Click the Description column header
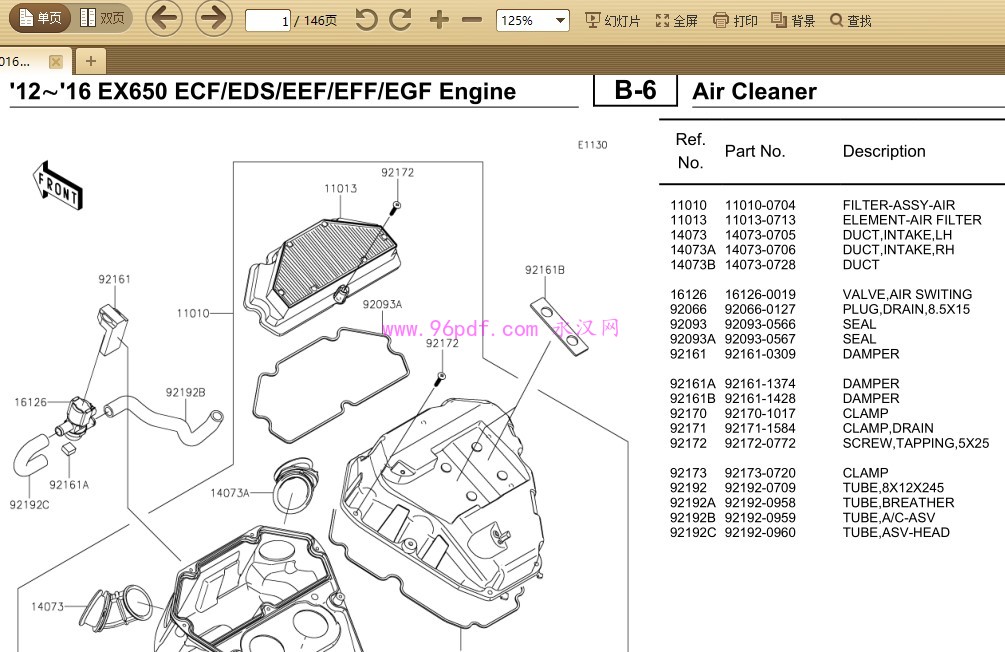1005x652 pixels. (884, 151)
